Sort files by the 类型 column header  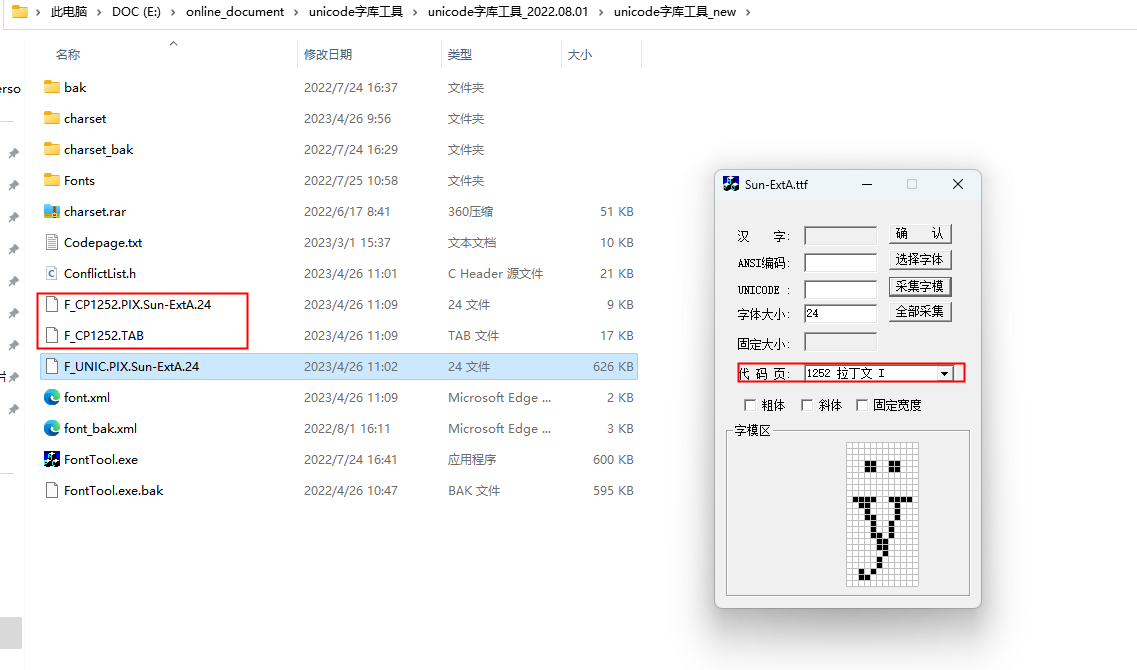(x=460, y=54)
